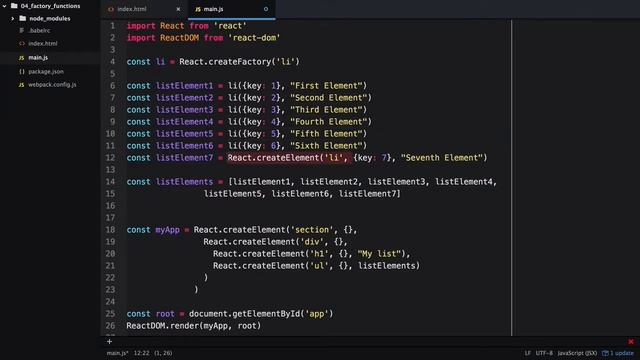Click the index.html code icon in sidebar
The image size is (640, 360).
(x=22, y=43)
